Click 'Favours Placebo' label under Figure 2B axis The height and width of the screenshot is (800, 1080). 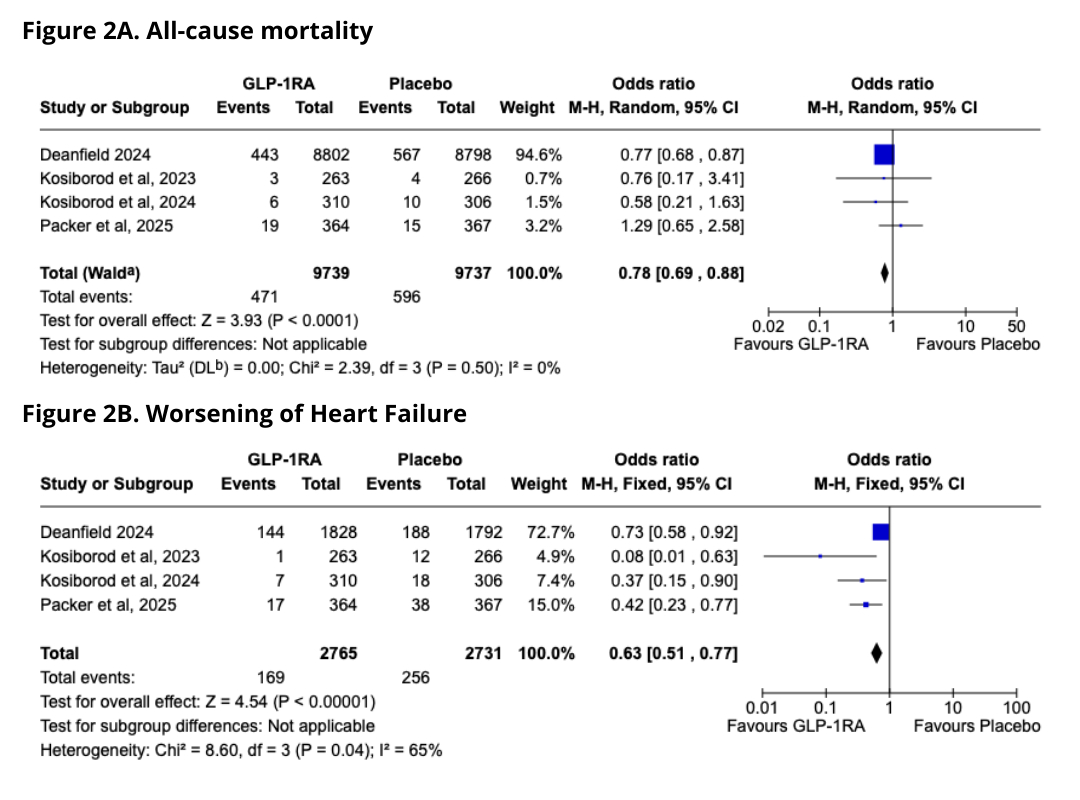click(x=976, y=725)
